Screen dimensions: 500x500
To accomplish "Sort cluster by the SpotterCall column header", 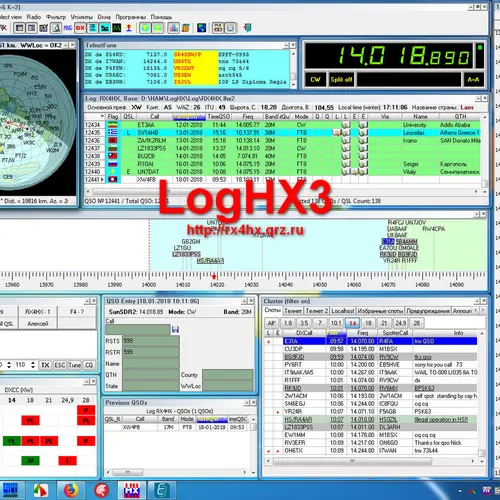I will pyautogui.click(x=395, y=333).
